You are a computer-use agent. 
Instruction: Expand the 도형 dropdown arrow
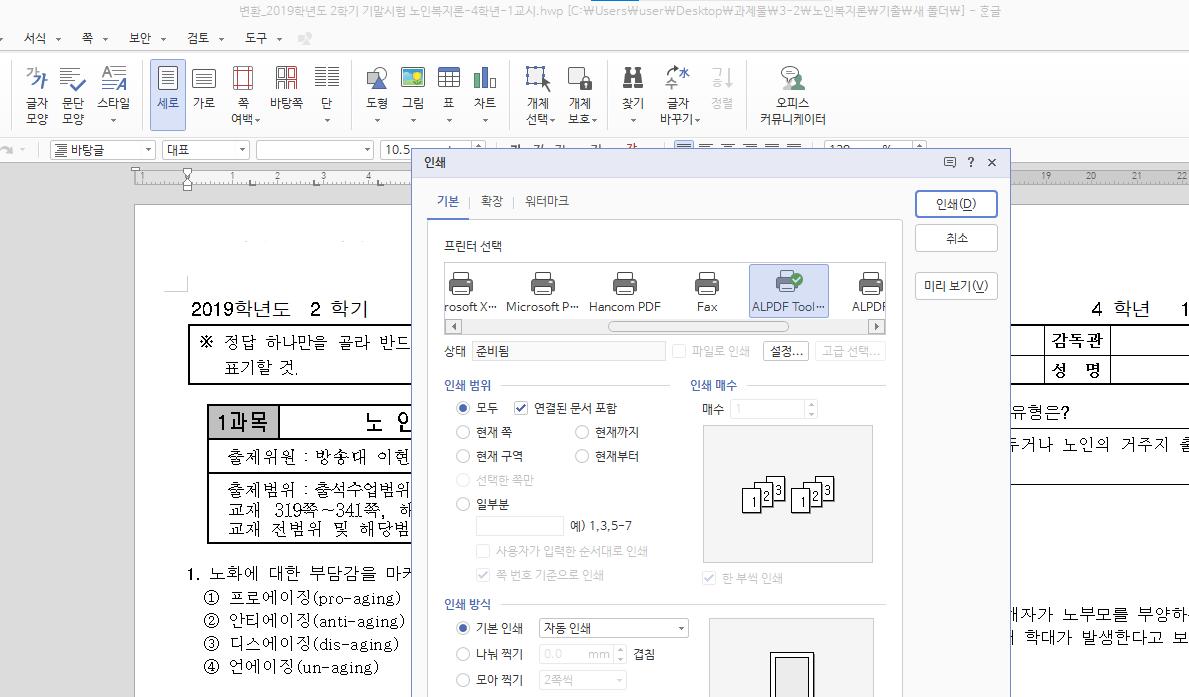pyautogui.click(x=377, y=121)
